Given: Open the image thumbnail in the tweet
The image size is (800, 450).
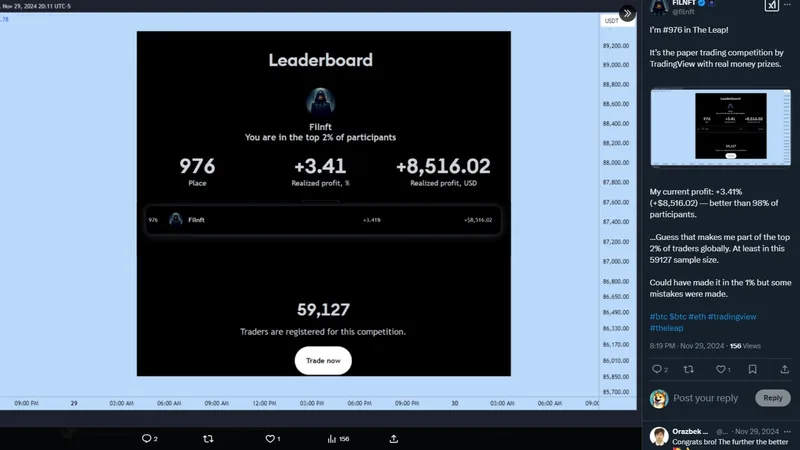Looking at the screenshot, I should point(720,128).
